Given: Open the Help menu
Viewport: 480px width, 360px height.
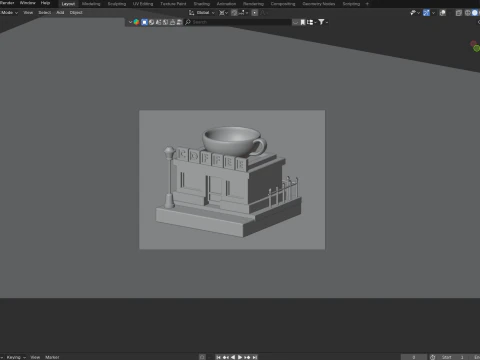Looking at the screenshot, I should (45, 3).
